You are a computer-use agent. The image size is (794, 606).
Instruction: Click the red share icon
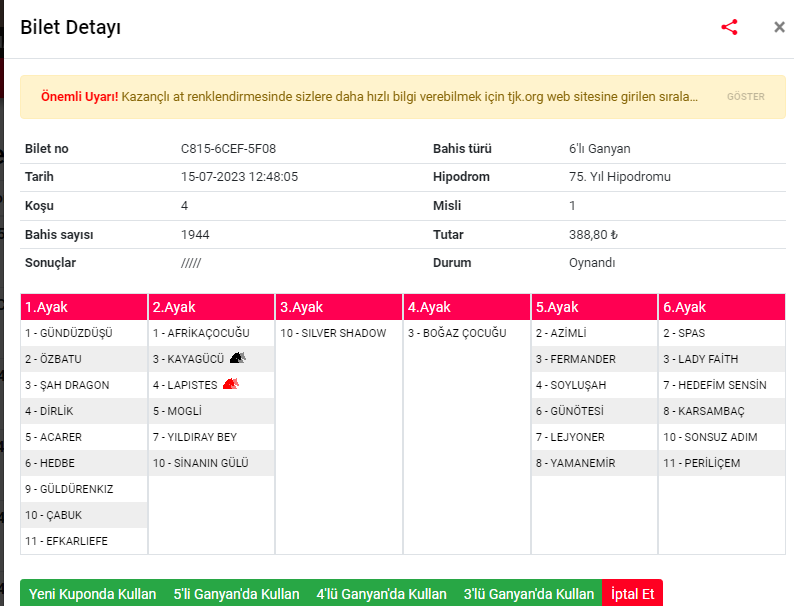729,27
